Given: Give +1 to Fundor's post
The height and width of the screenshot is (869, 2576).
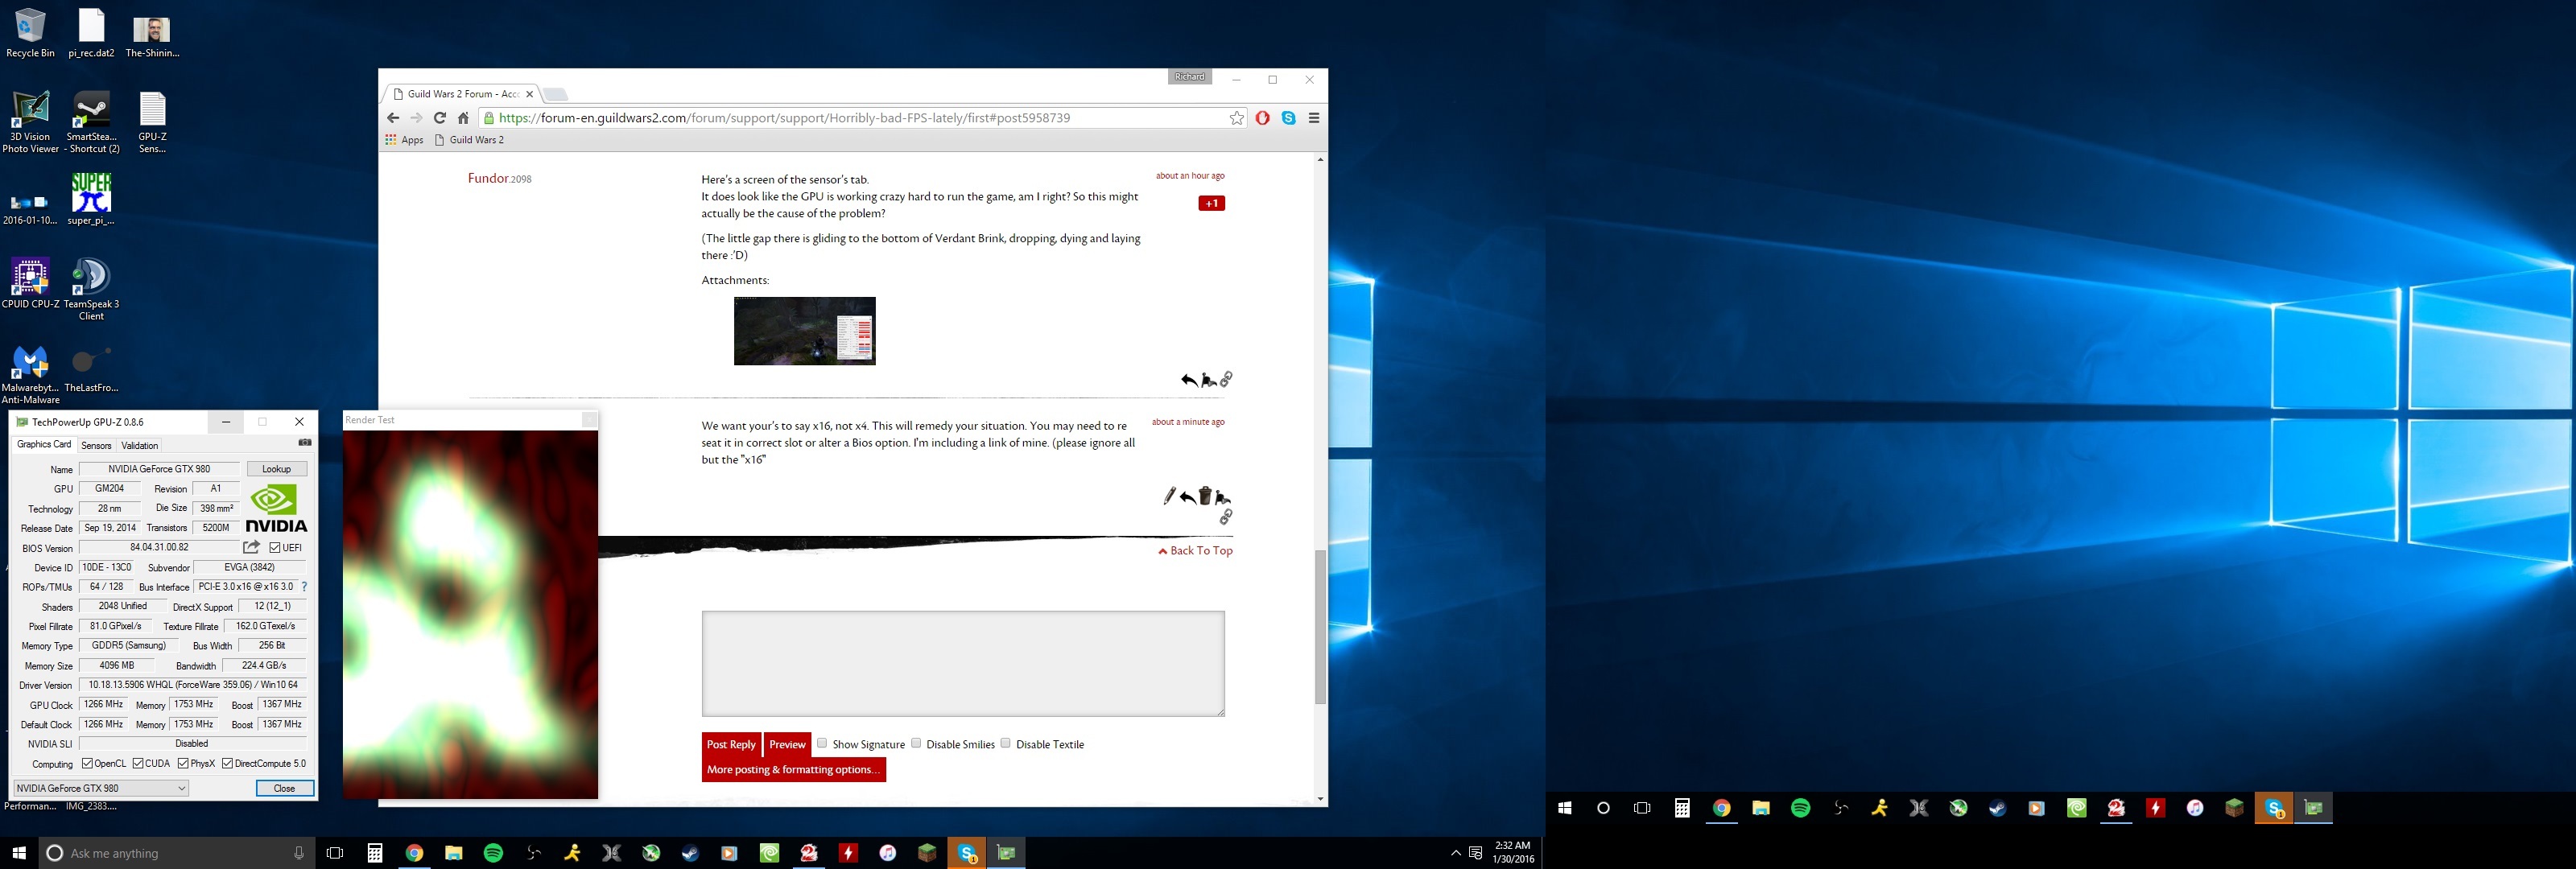Looking at the screenshot, I should tap(1211, 203).
